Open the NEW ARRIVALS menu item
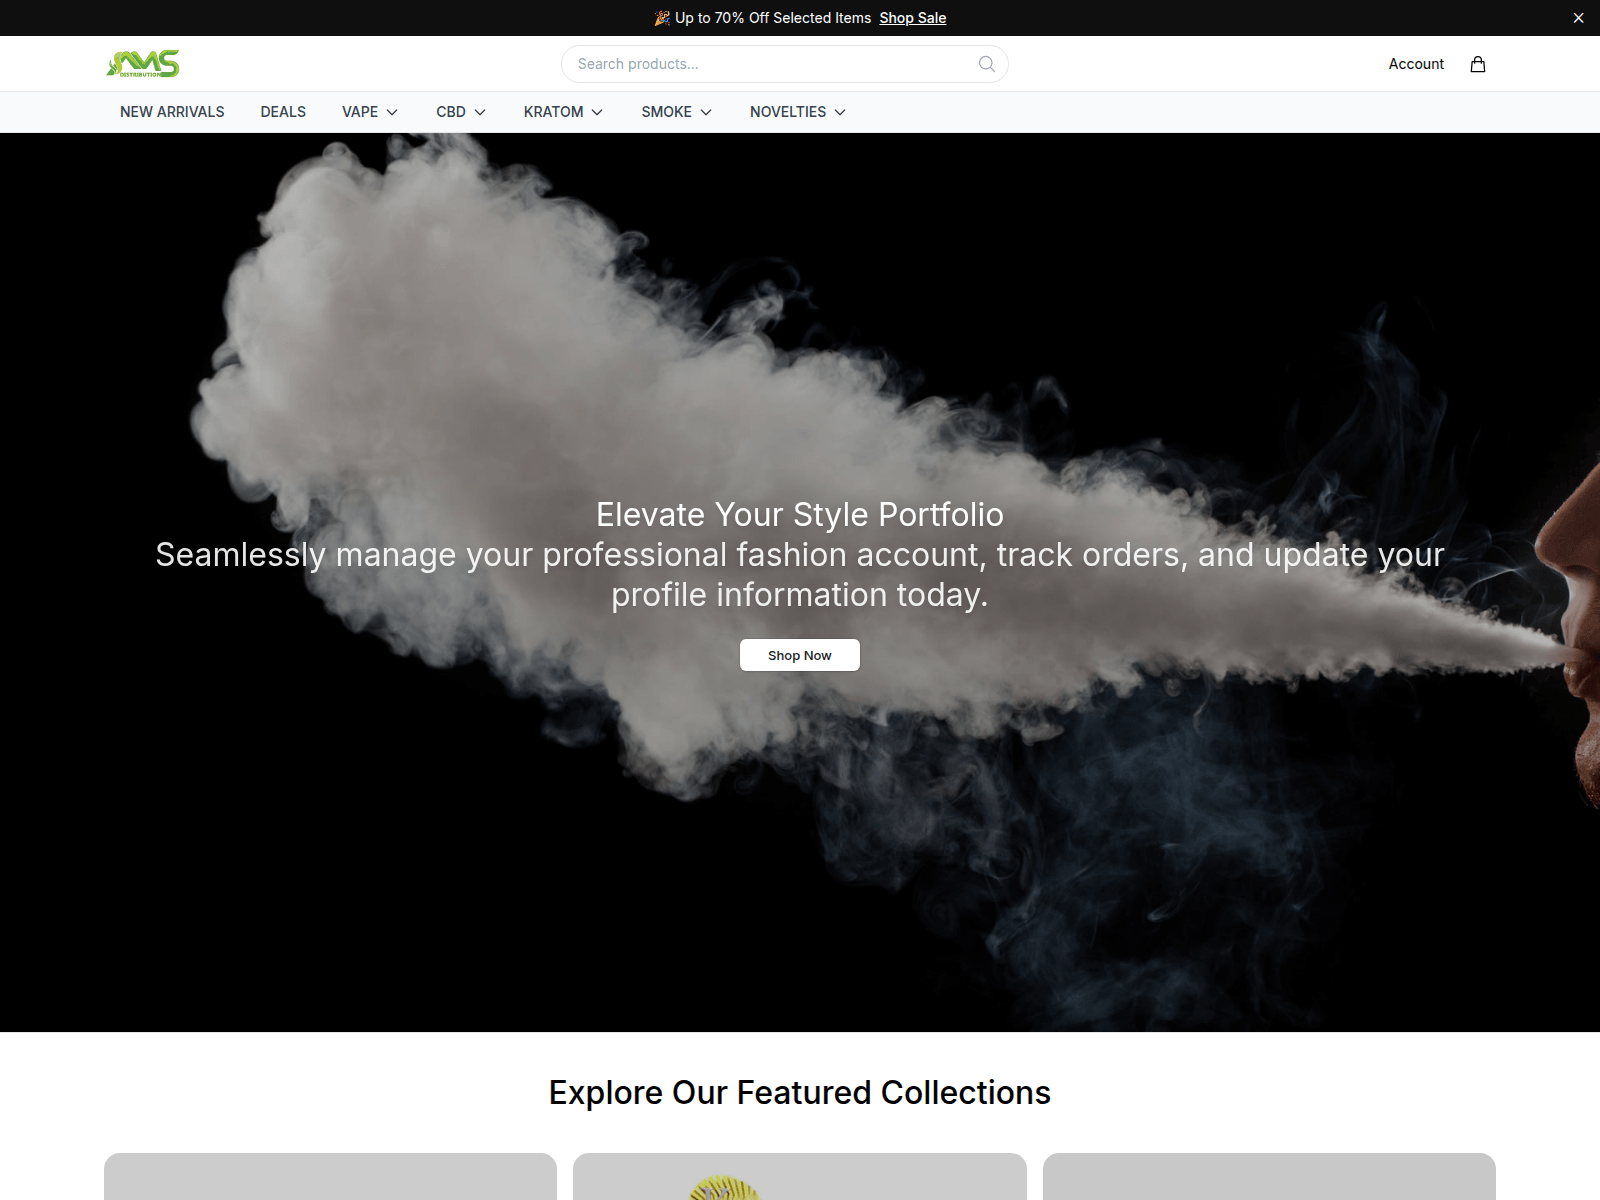The height and width of the screenshot is (1200, 1600). click(x=172, y=112)
